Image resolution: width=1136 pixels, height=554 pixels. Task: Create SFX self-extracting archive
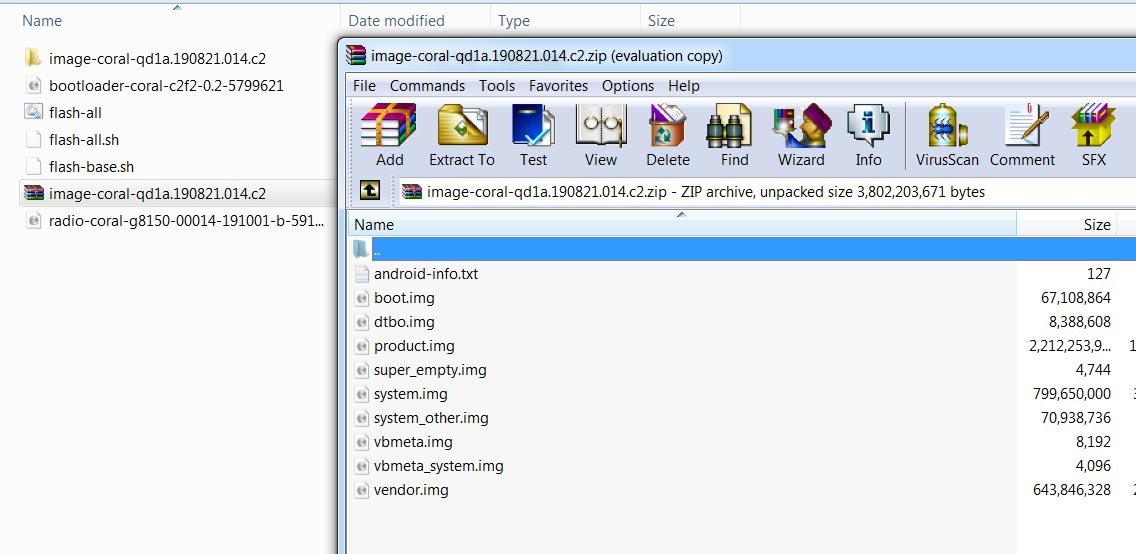(x=1093, y=134)
